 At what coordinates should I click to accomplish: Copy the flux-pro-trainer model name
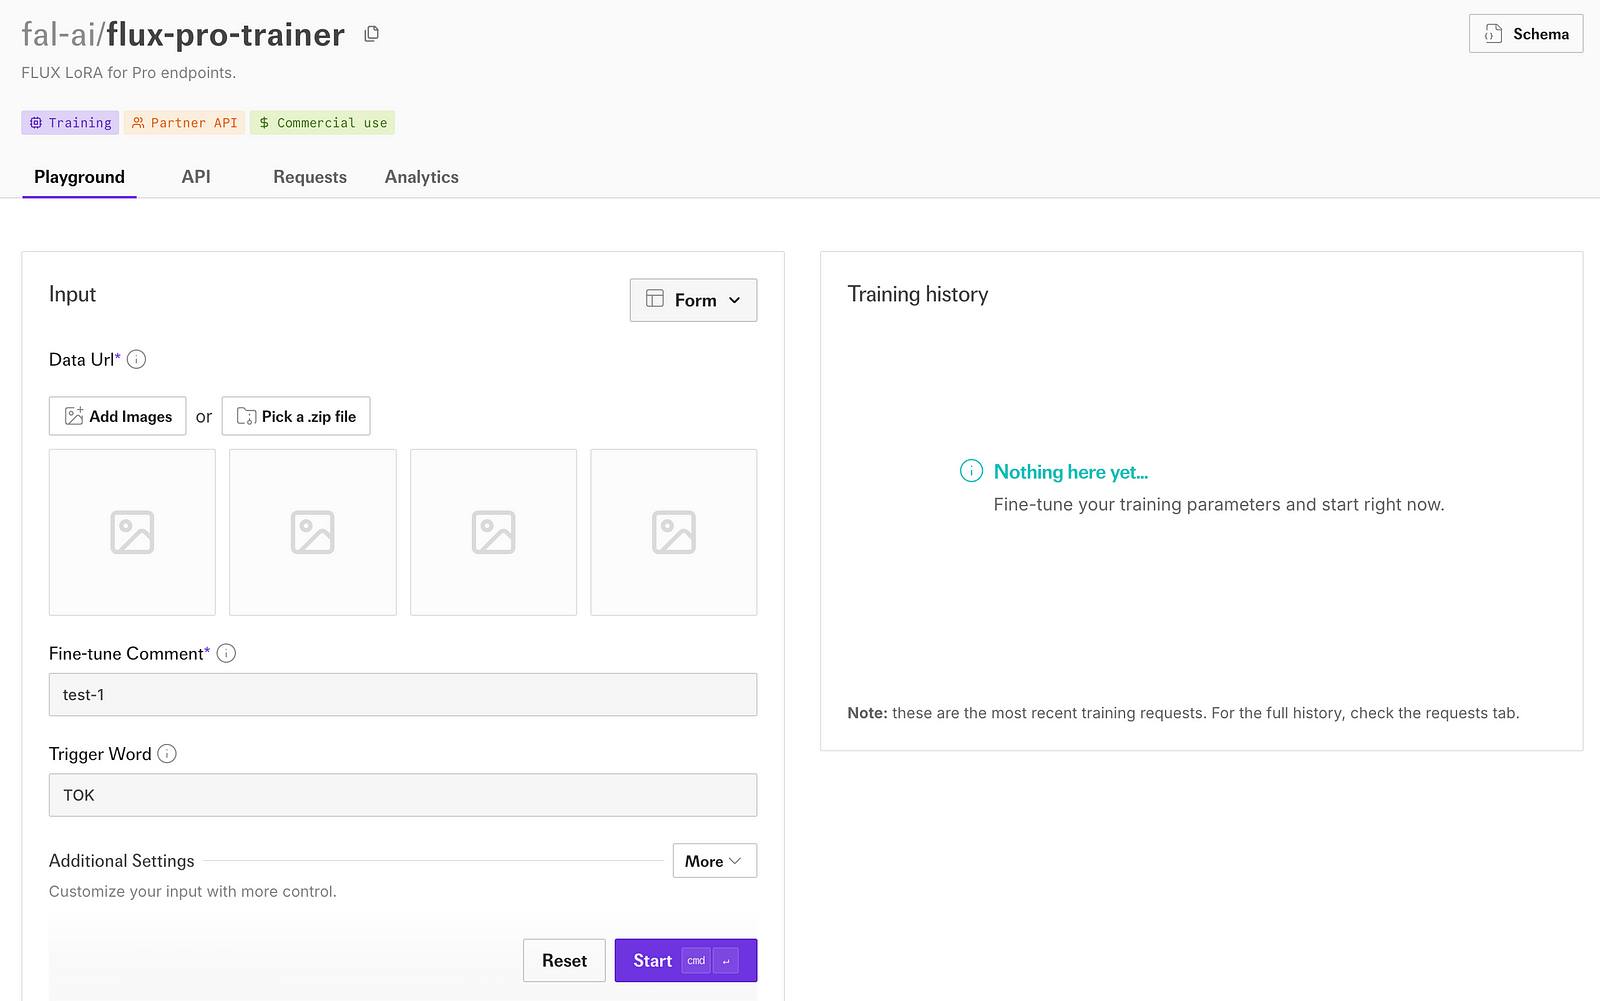371,34
